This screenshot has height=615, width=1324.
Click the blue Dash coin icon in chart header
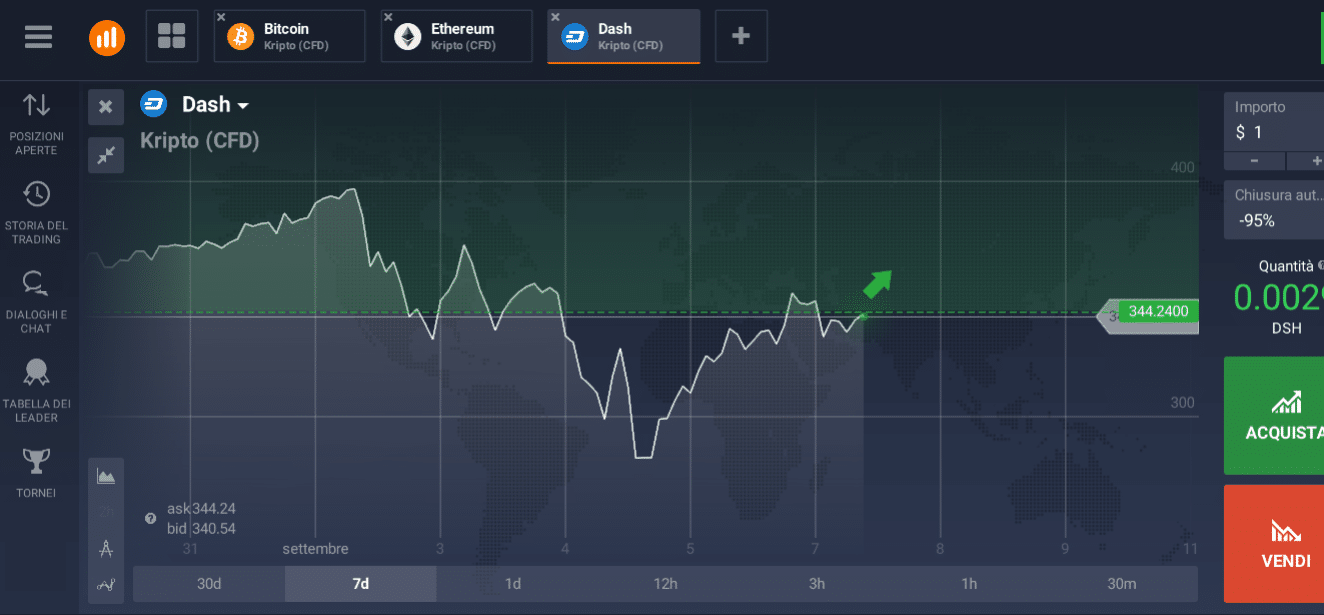tap(154, 104)
